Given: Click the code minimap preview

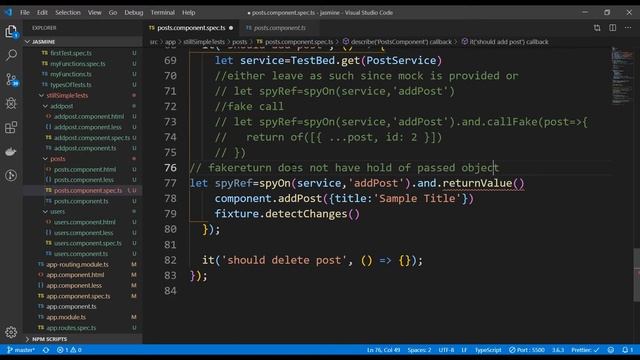Looking at the screenshot, I should (621, 76).
